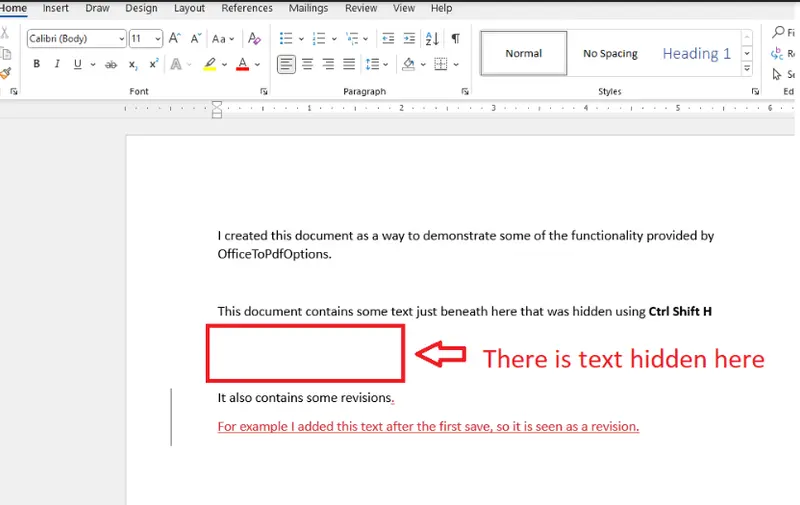
Task: Open Line and Paragraph Spacing options
Action: (377, 64)
